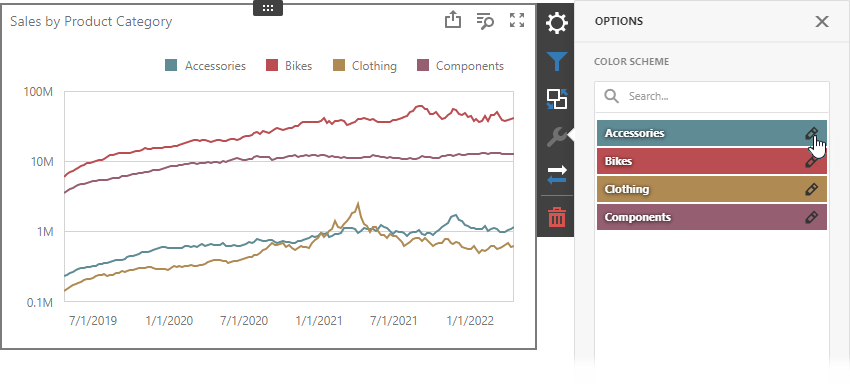
Task: Close the Options panel
Action: tap(822, 21)
